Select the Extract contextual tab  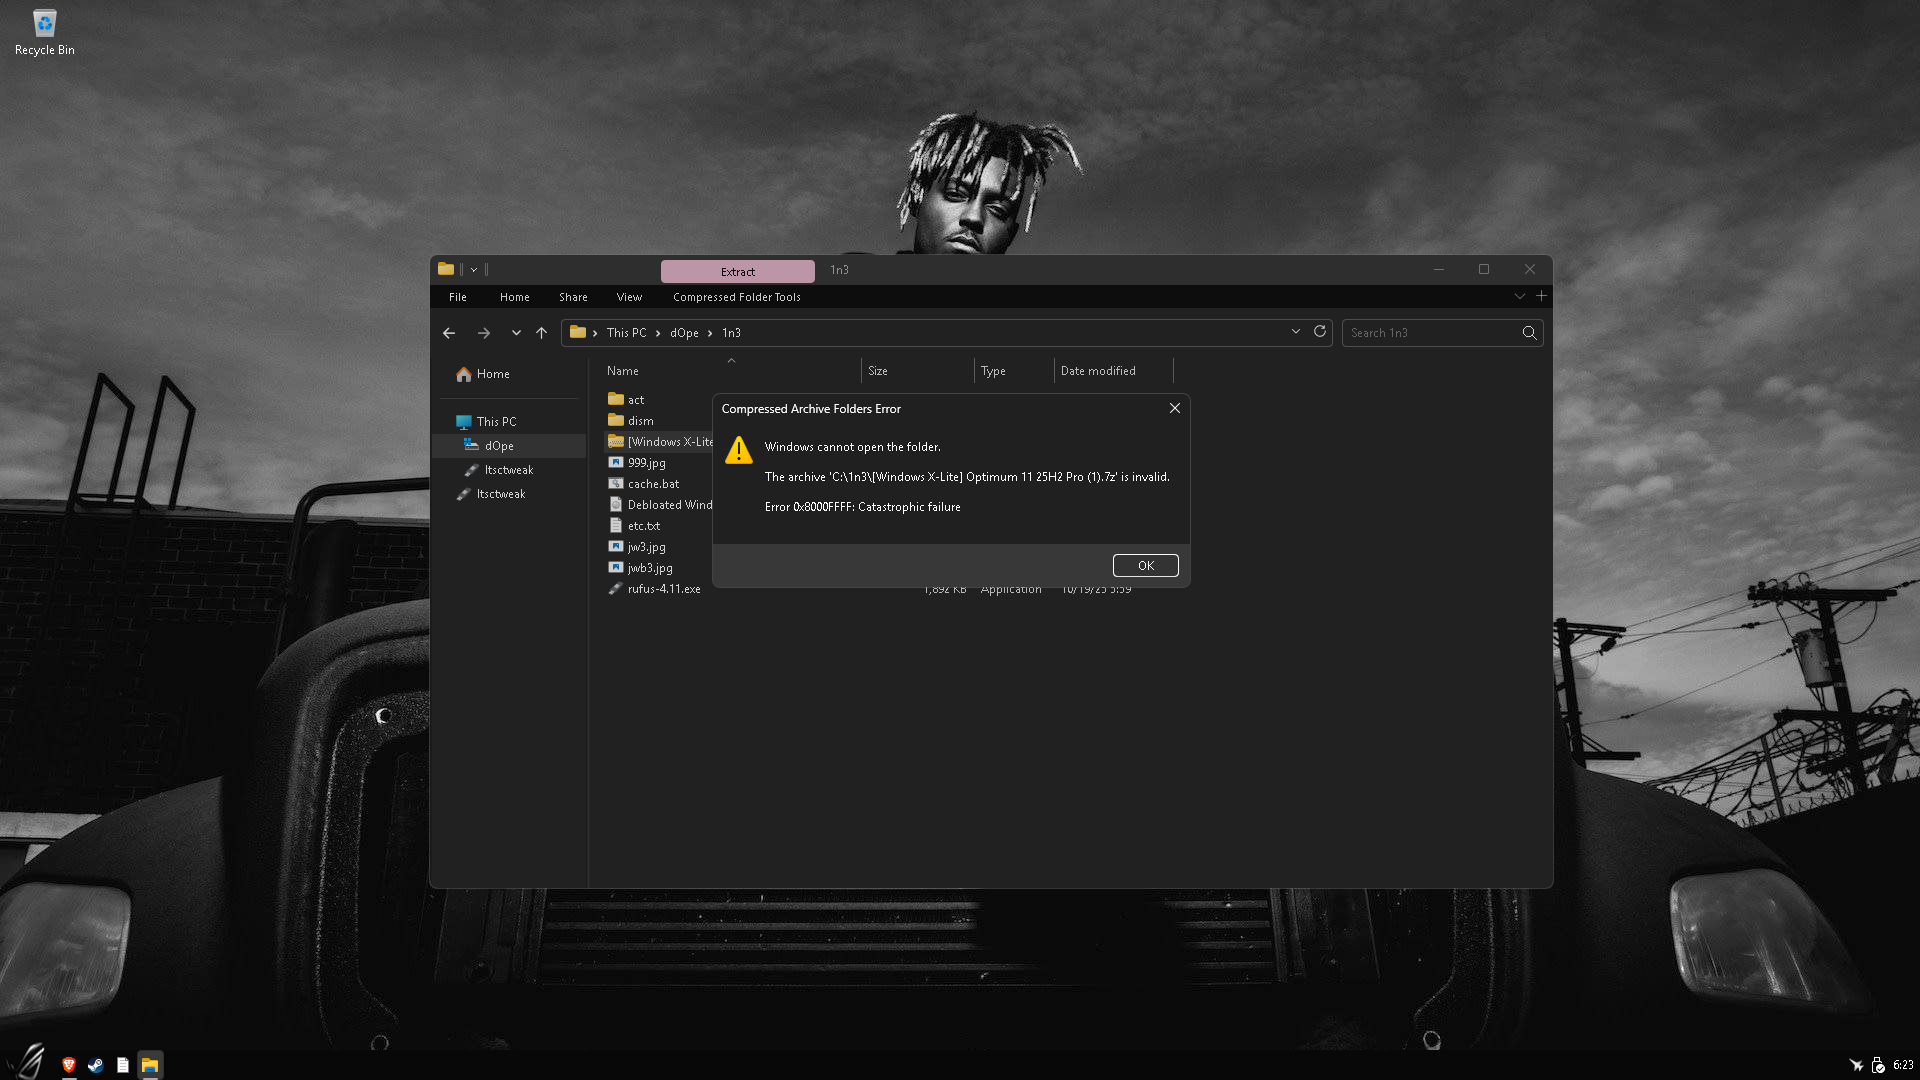(737, 272)
